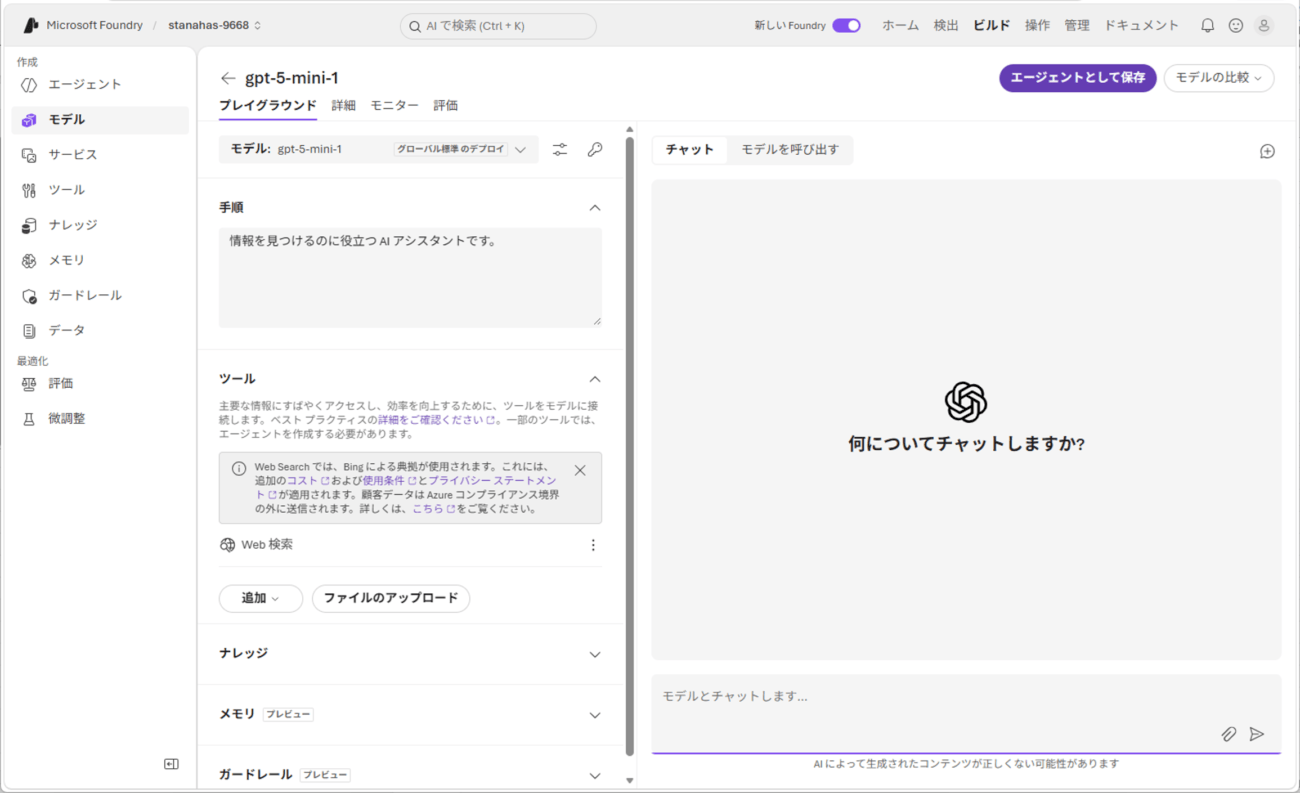Screen dimensions: 1300x793
Task: Open 微調整 in the sidebar
Action: coord(100,418)
